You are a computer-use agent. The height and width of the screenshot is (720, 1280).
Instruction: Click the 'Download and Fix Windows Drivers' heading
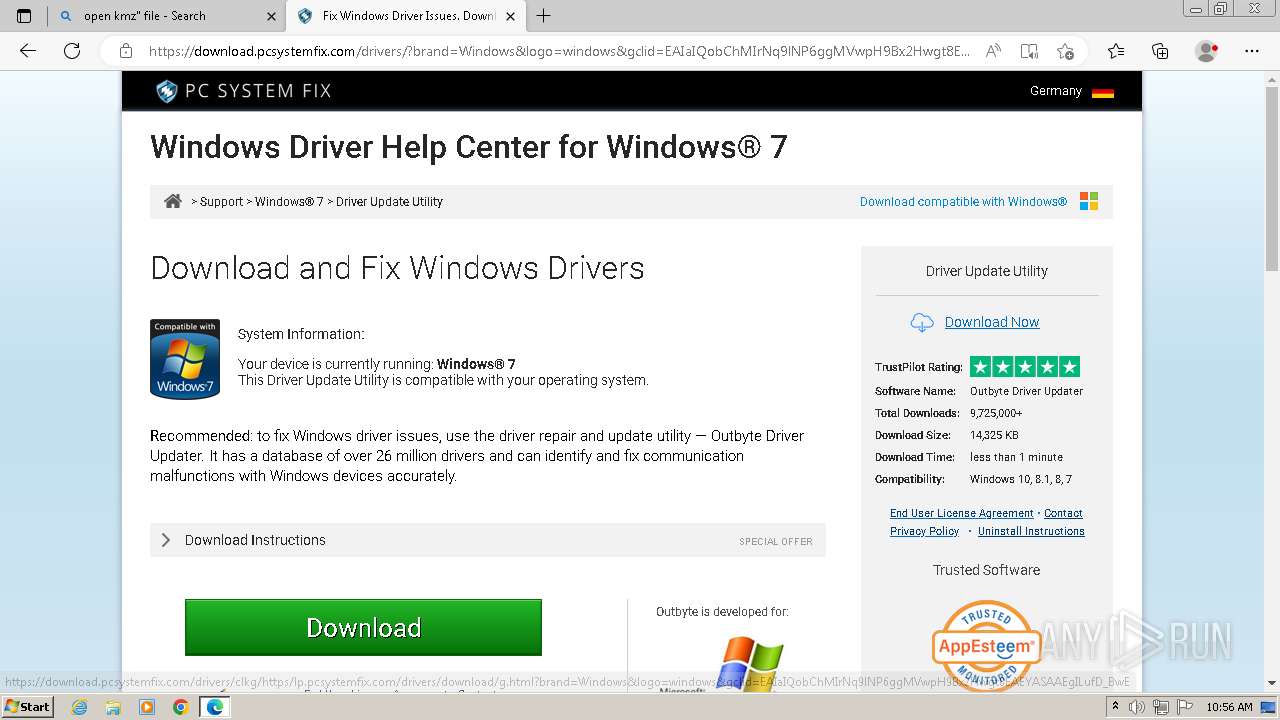(x=397, y=268)
